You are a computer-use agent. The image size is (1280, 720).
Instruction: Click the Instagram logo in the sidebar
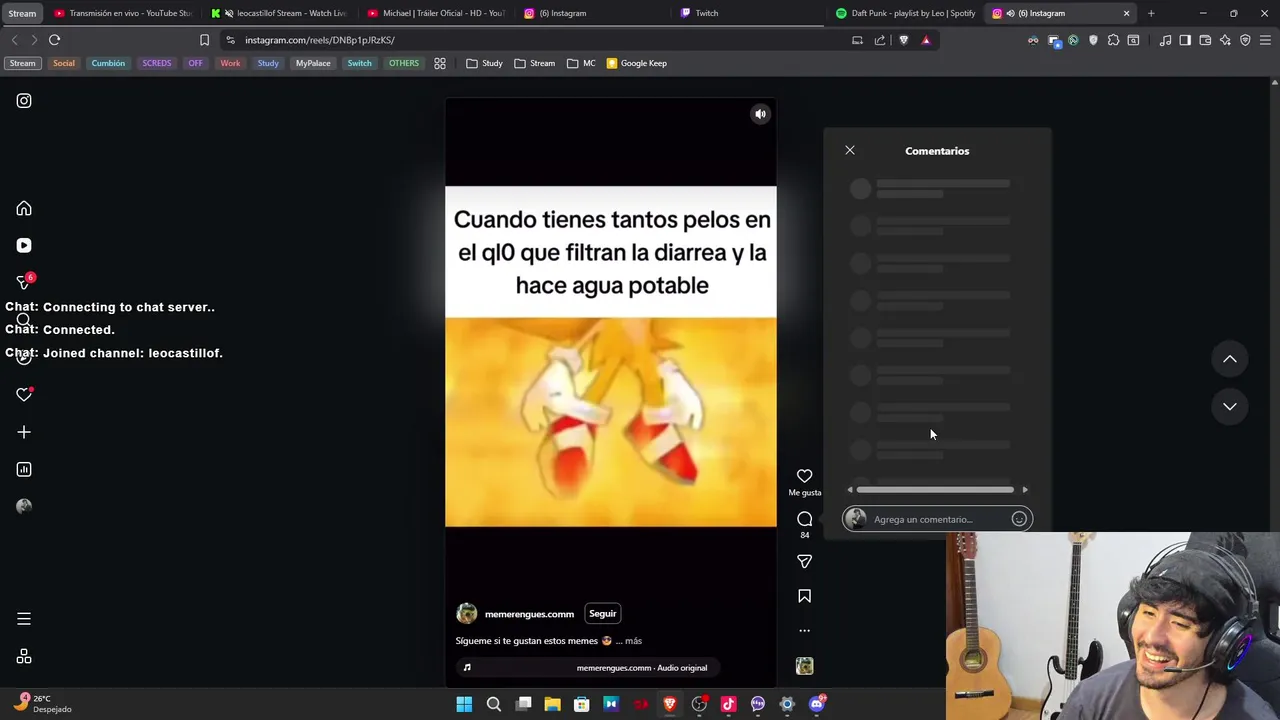(x=24, y=101)
